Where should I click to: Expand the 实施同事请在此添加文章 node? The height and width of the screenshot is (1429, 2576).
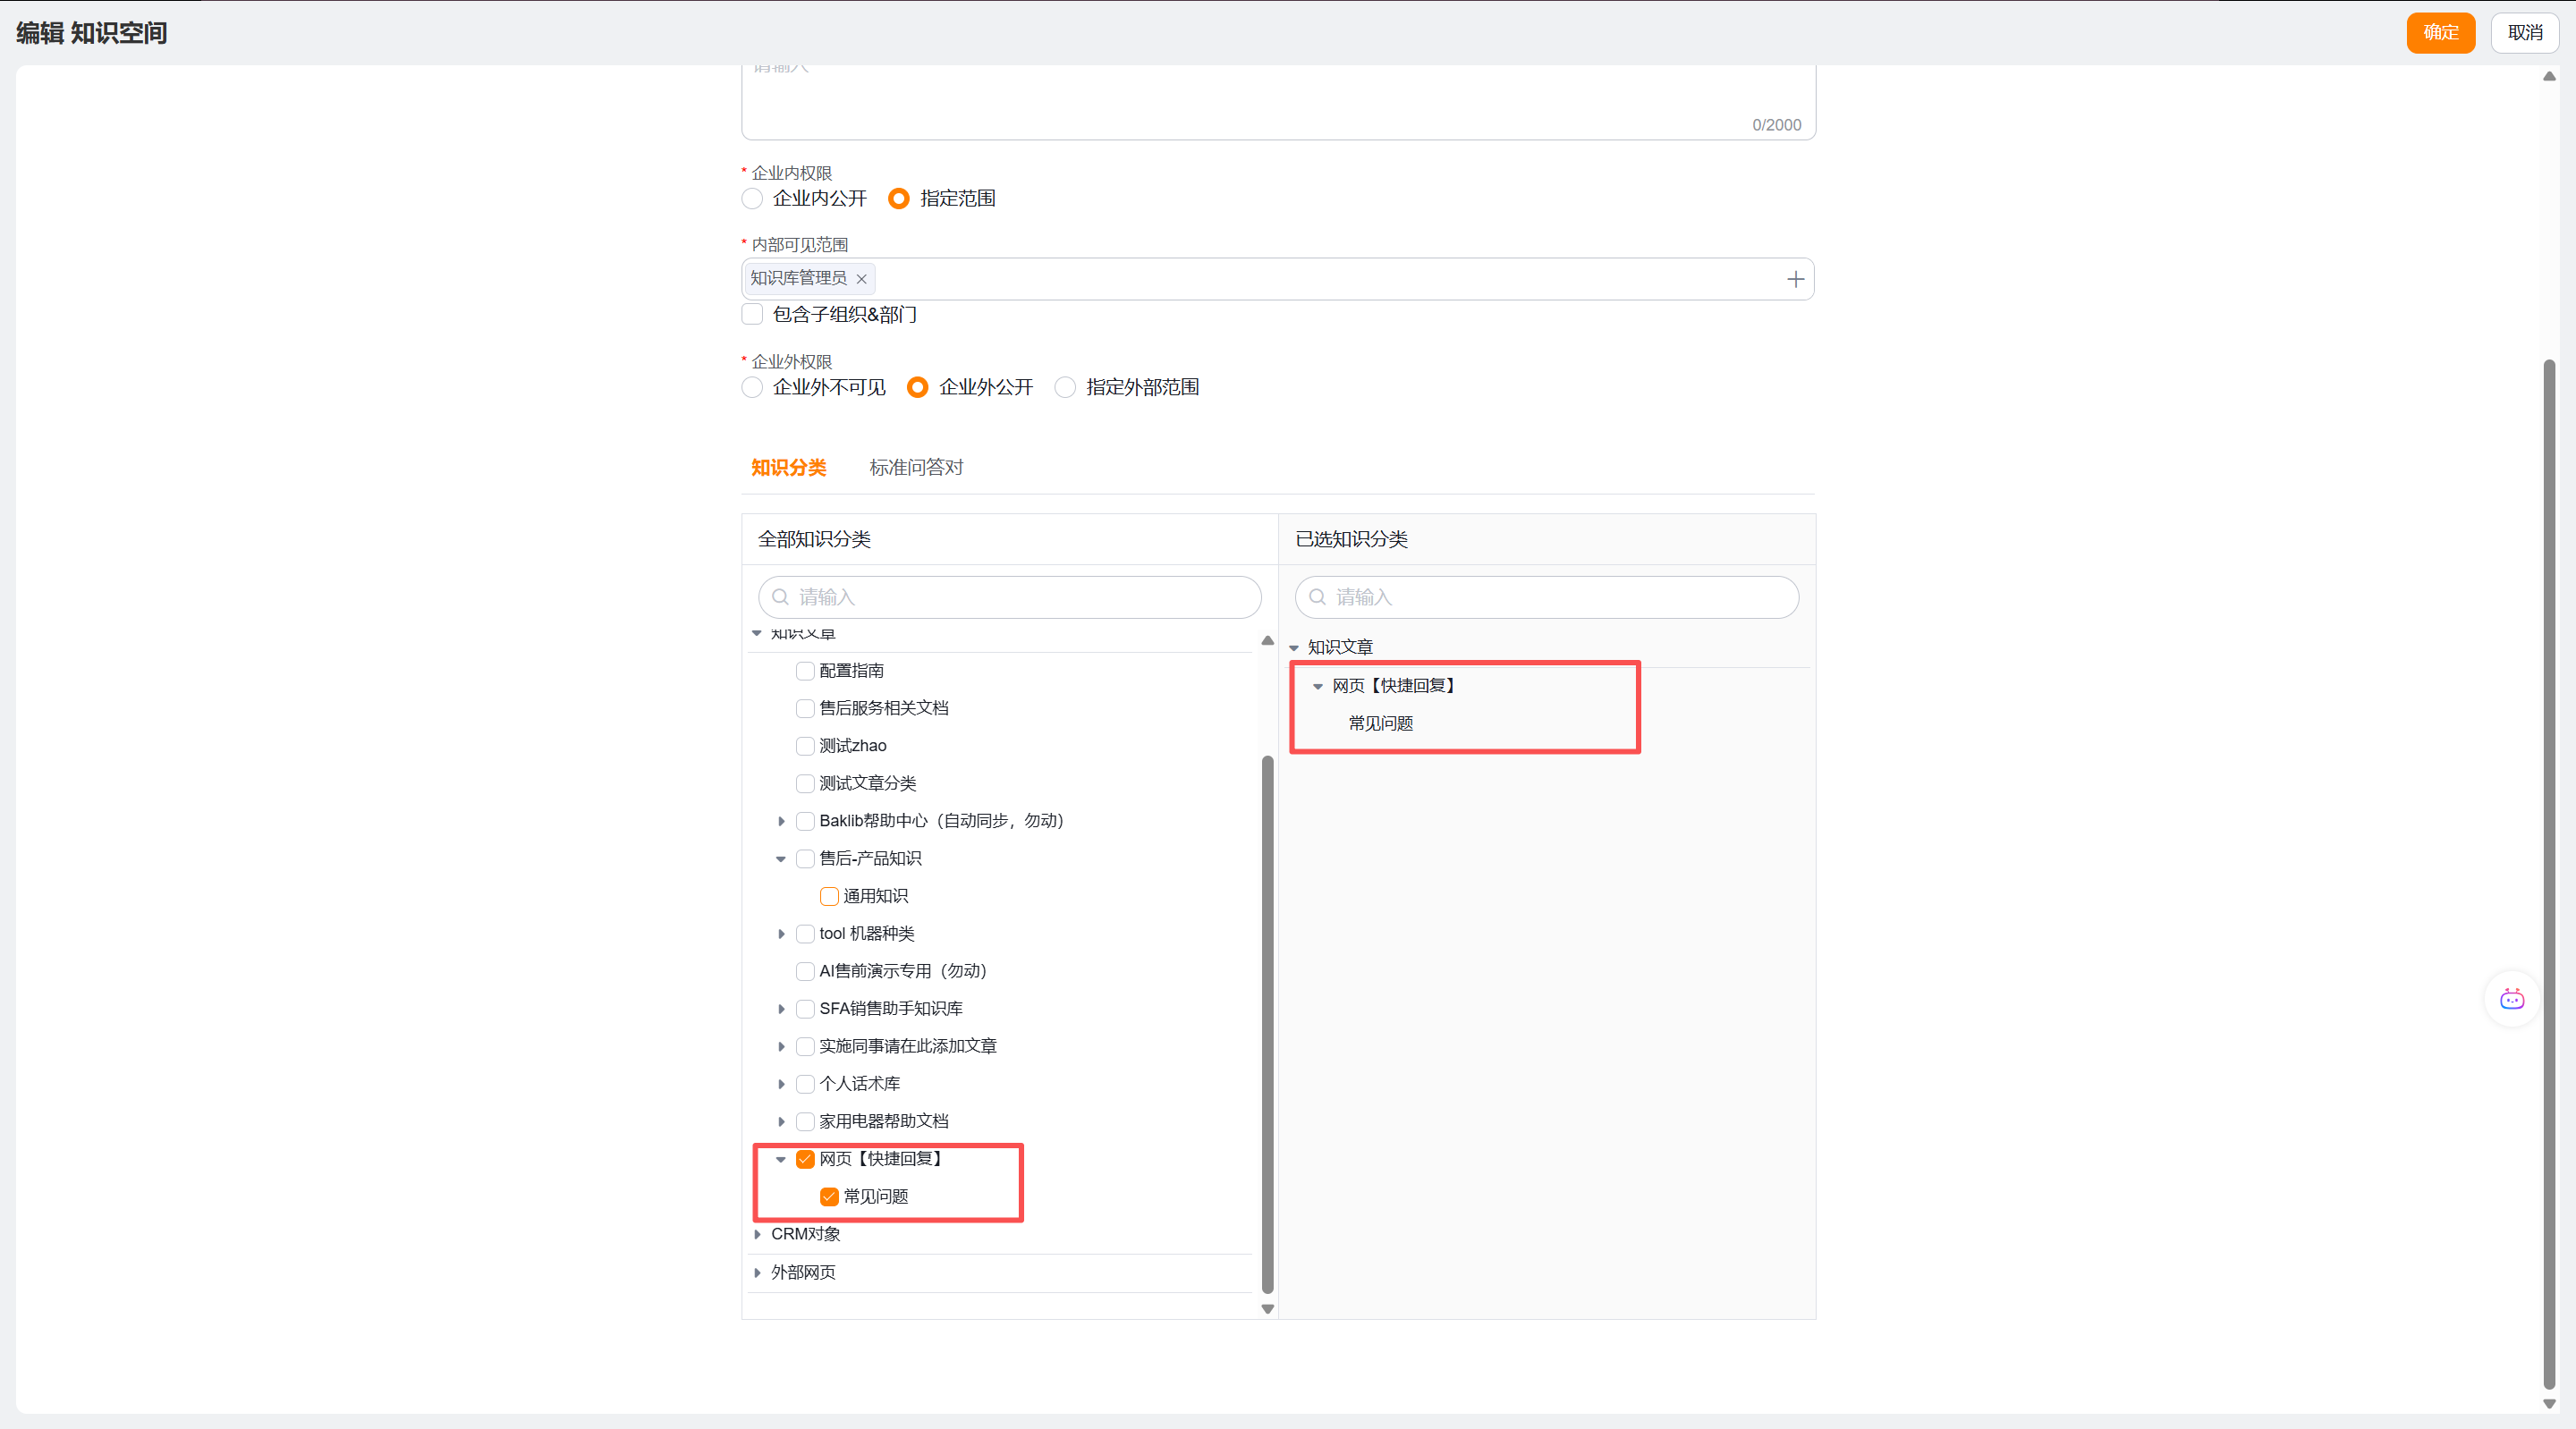coord(781,1047)
